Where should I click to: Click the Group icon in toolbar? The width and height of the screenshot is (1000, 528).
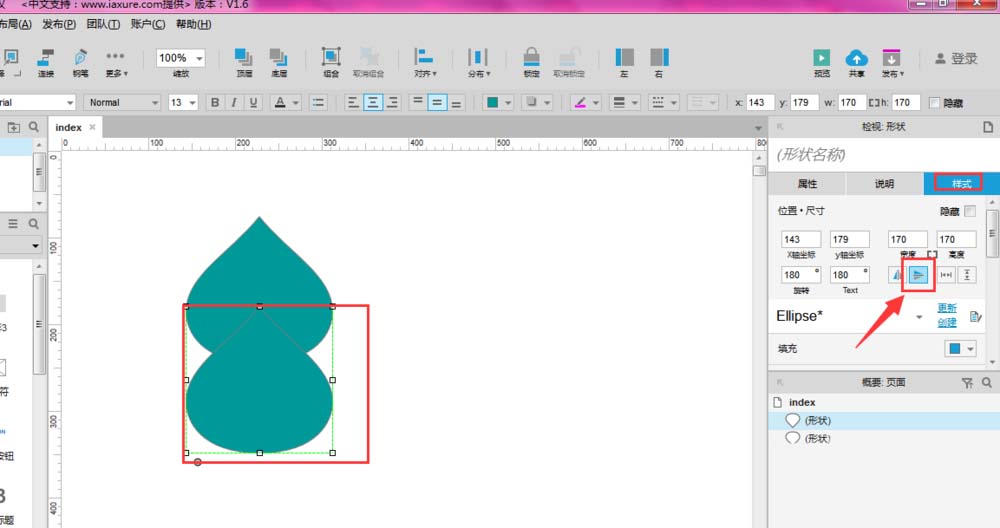(330, 57)
